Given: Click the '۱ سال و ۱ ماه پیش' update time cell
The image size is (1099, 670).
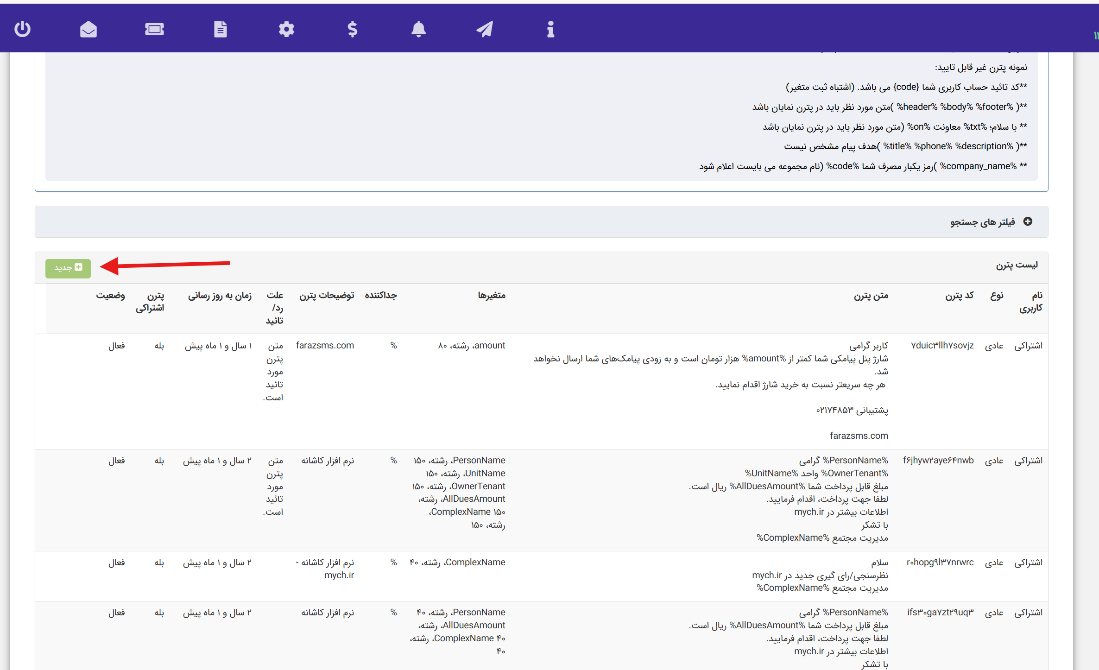Looking at the screenshot, I should coord(218,346).
